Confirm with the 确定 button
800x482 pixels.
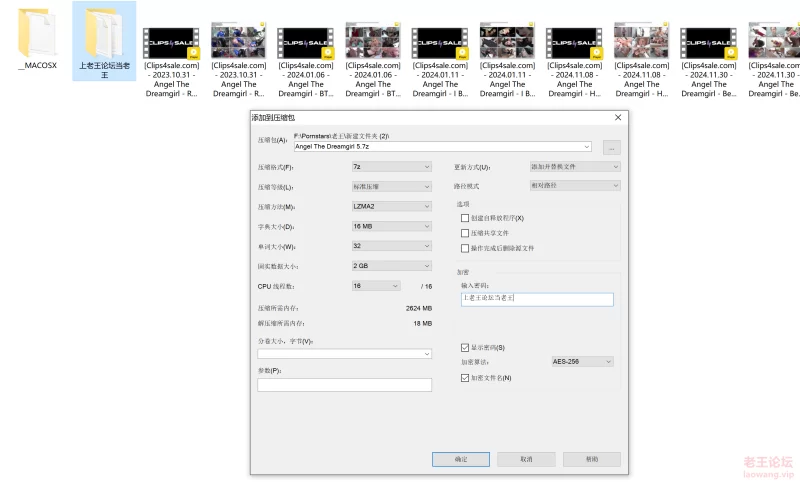point(461,459)
